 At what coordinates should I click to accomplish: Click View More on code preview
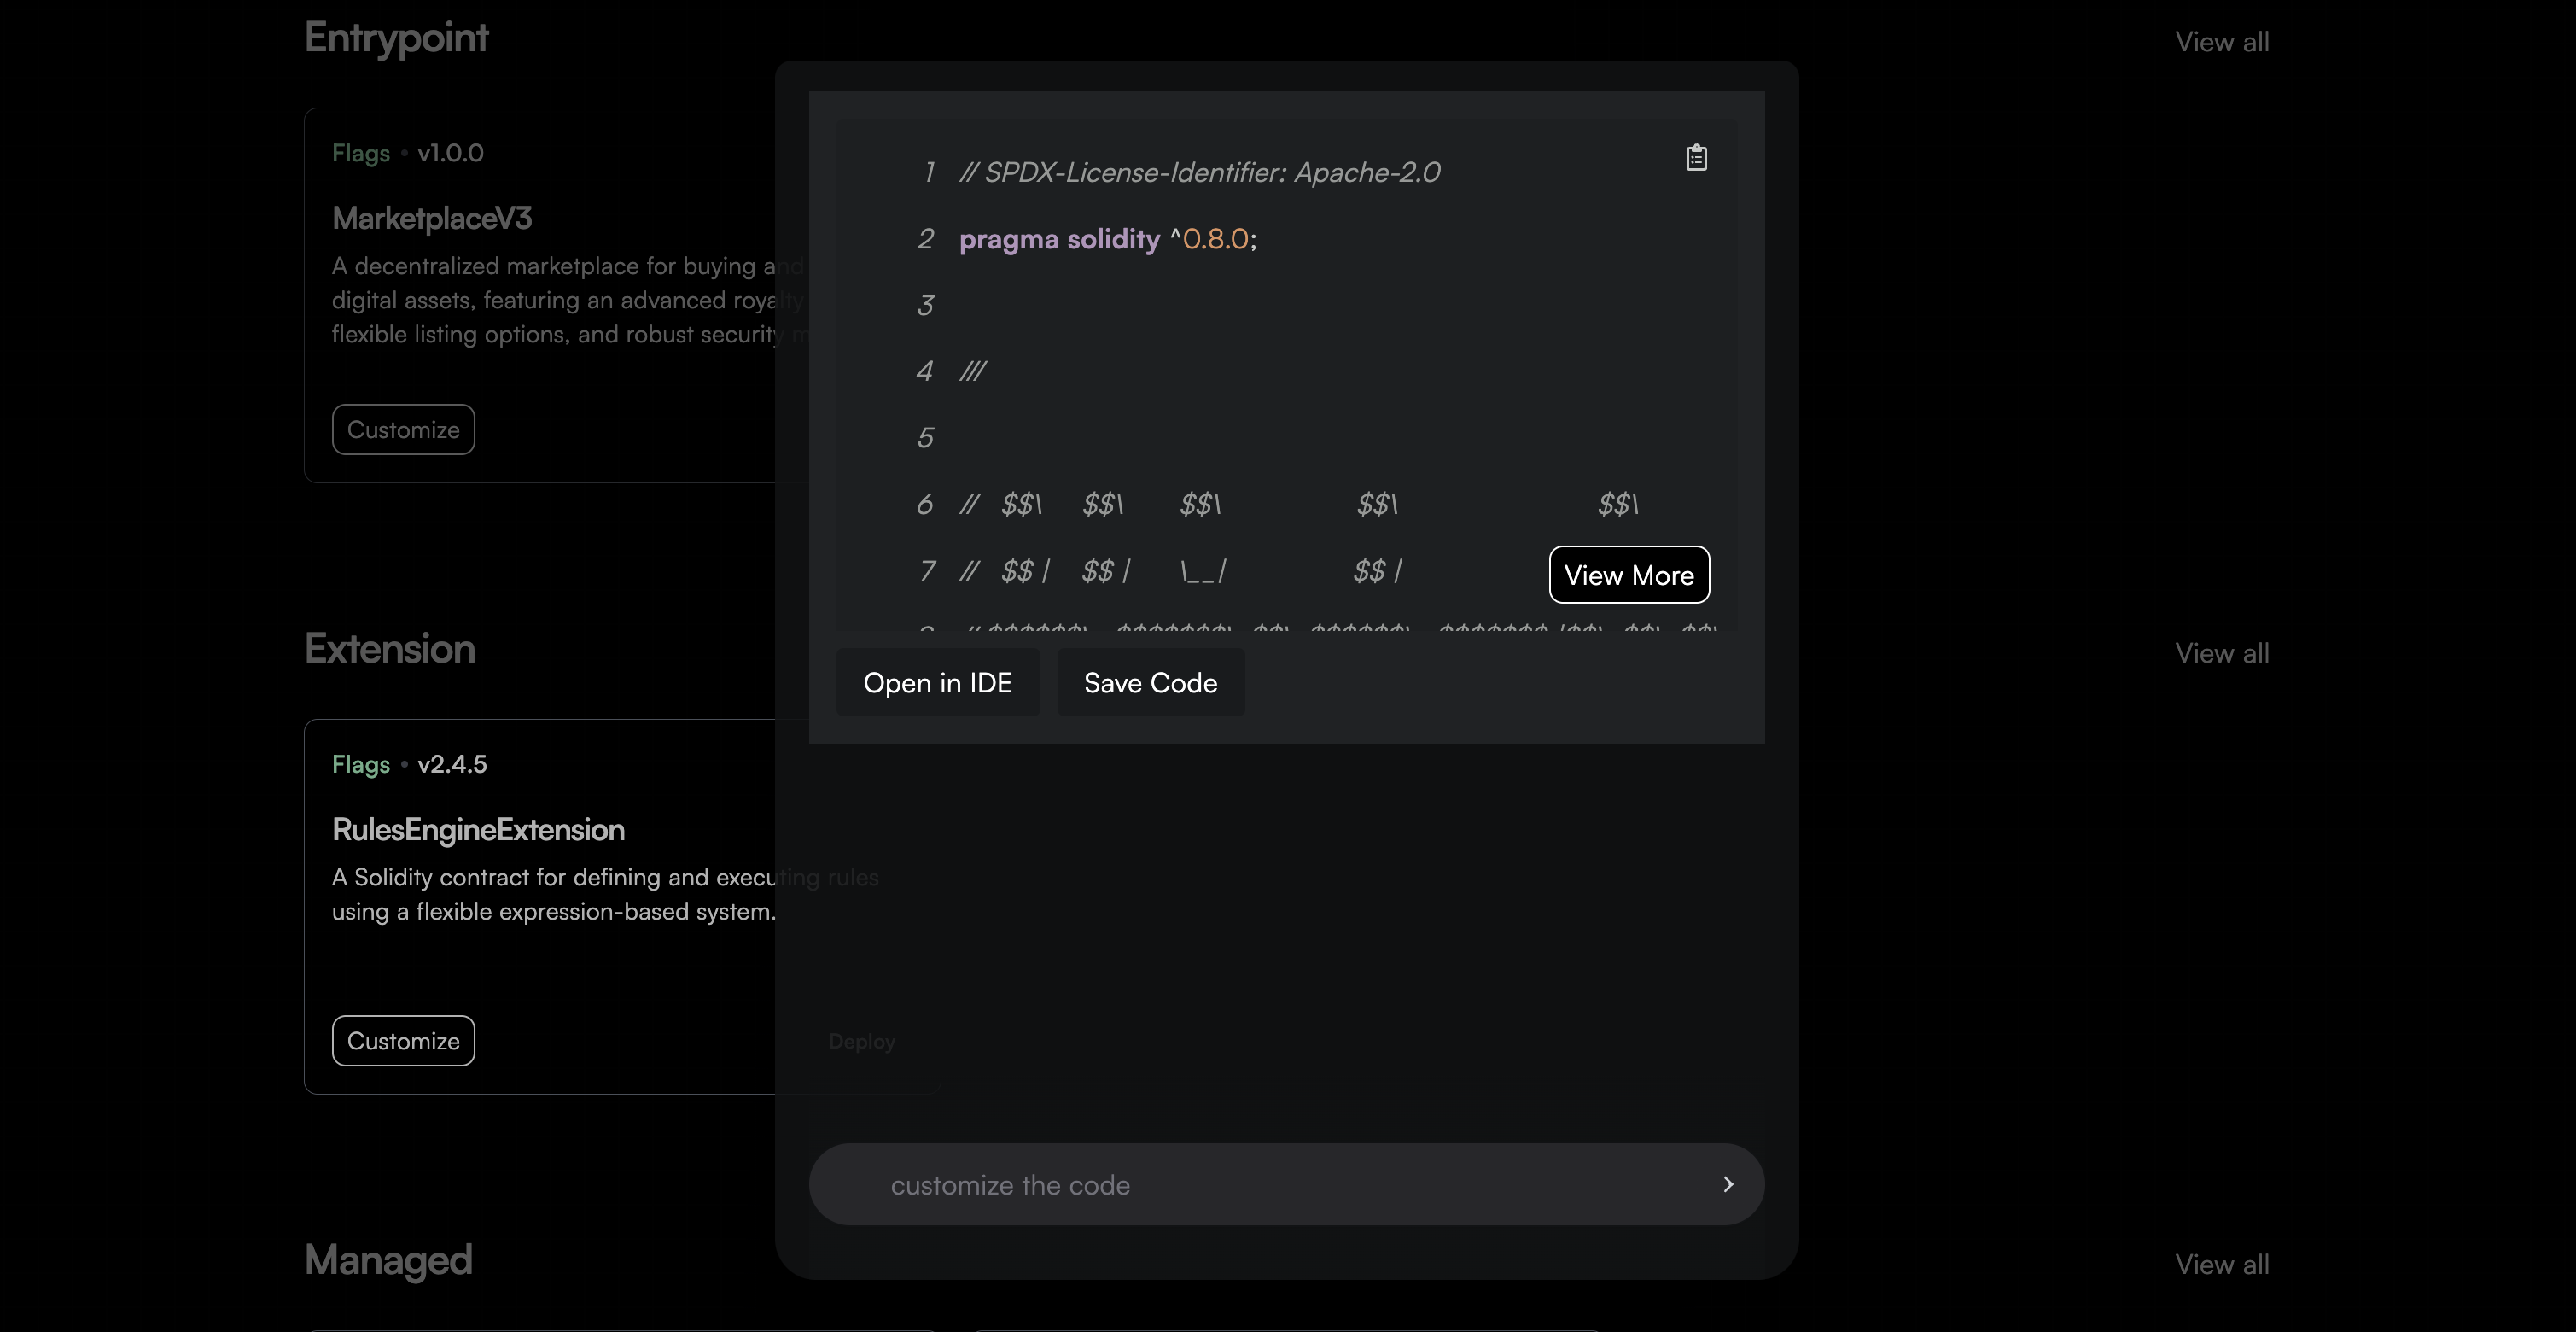coord(1629,575)
